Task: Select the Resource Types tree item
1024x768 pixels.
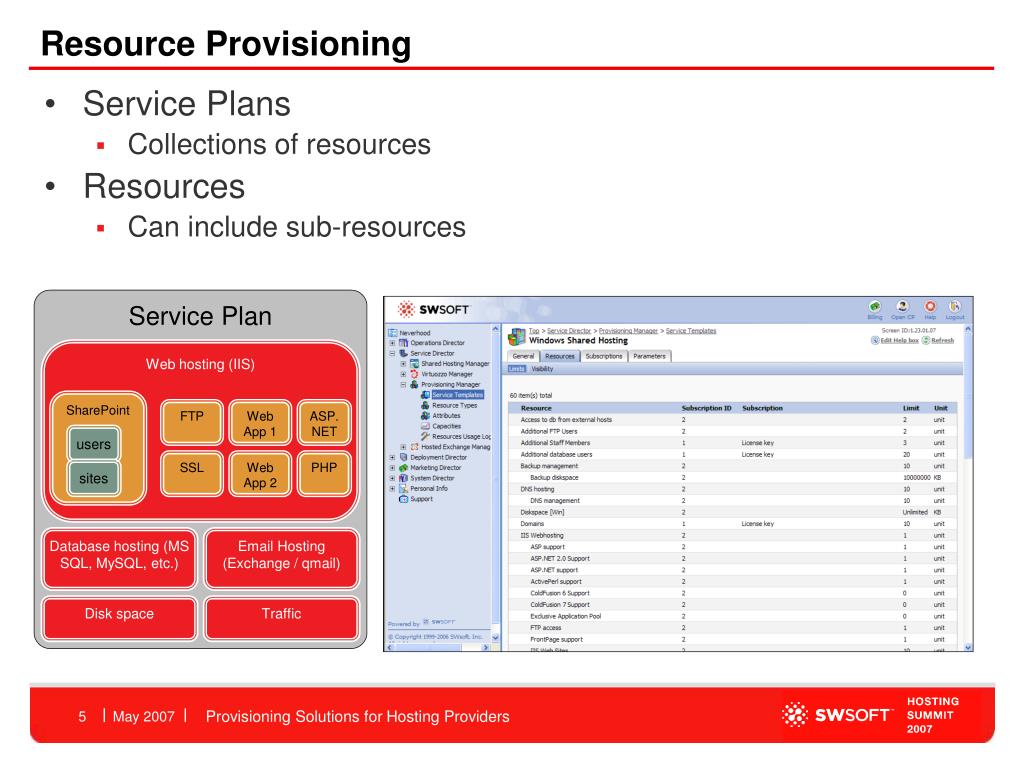Action: pos(455,406)
